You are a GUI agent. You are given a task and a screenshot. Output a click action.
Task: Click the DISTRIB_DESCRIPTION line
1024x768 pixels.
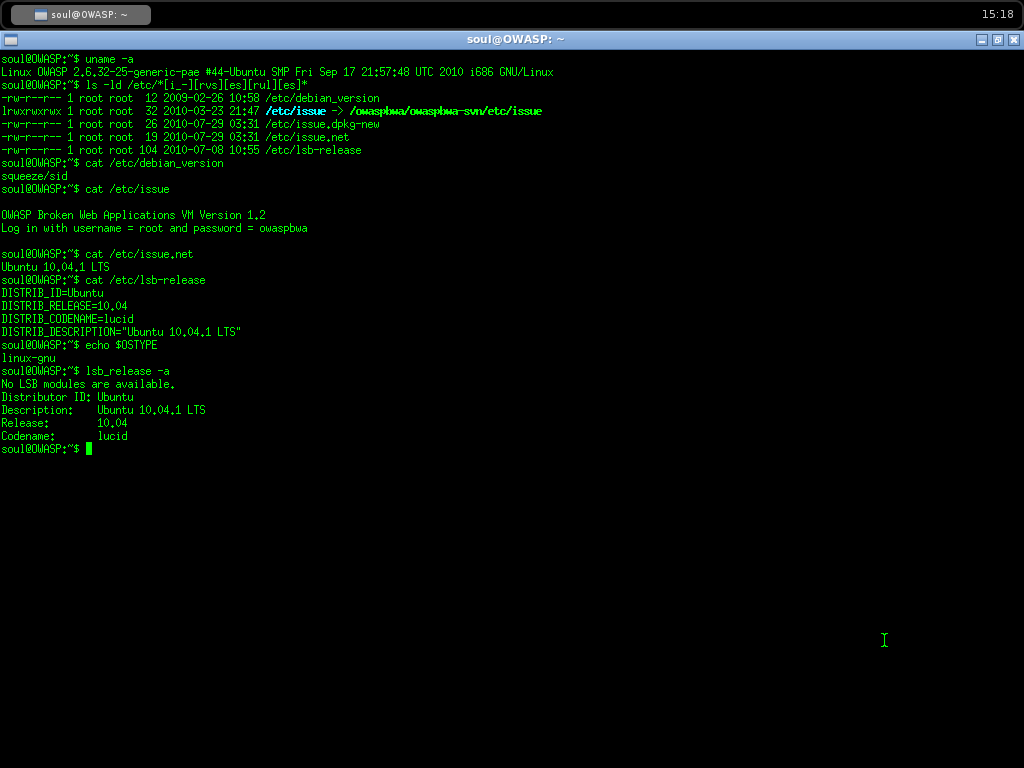point(121,332)
